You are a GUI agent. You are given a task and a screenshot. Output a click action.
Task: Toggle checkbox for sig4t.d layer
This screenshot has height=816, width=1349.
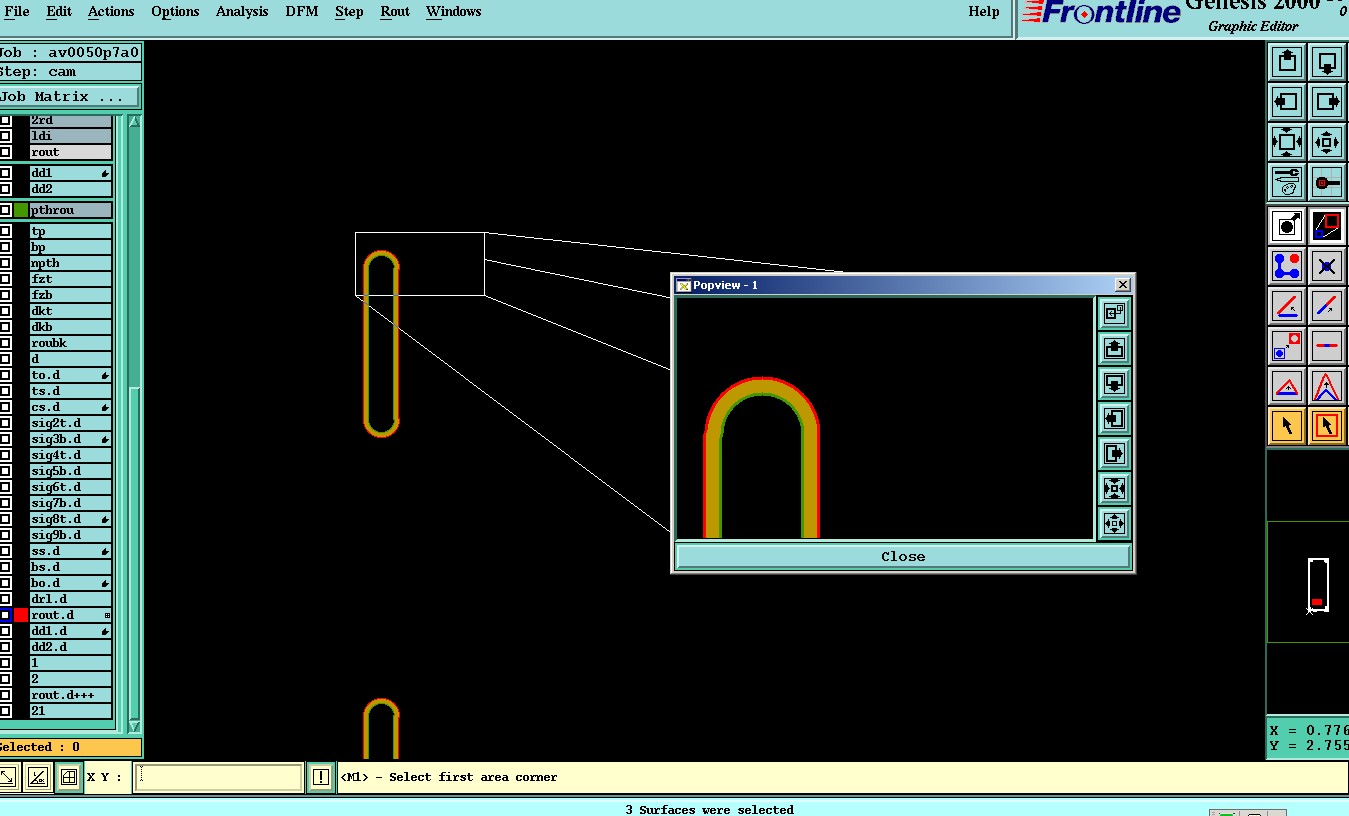[x=5, y=455]
